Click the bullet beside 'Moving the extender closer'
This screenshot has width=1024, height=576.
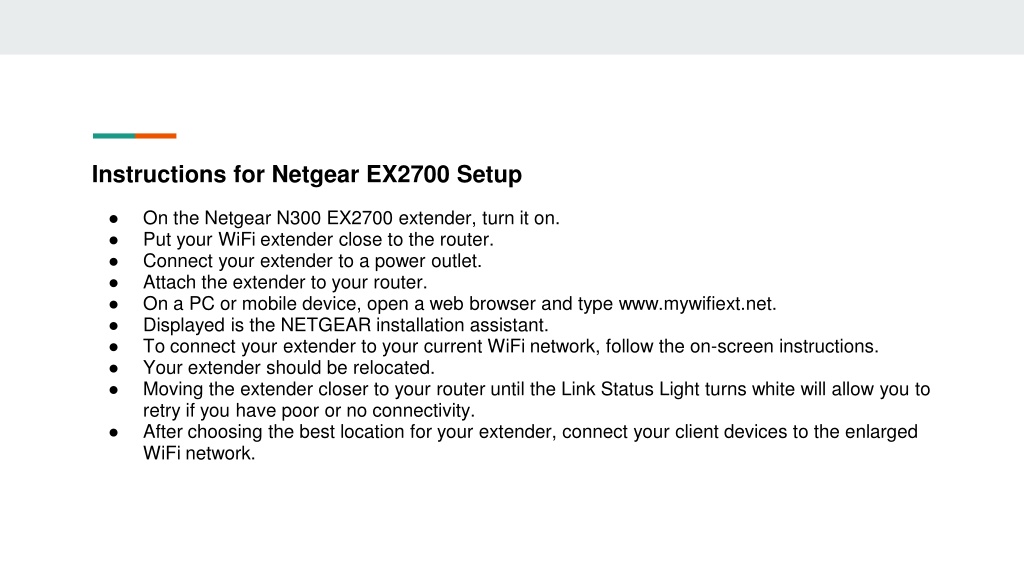pos(114,391)
